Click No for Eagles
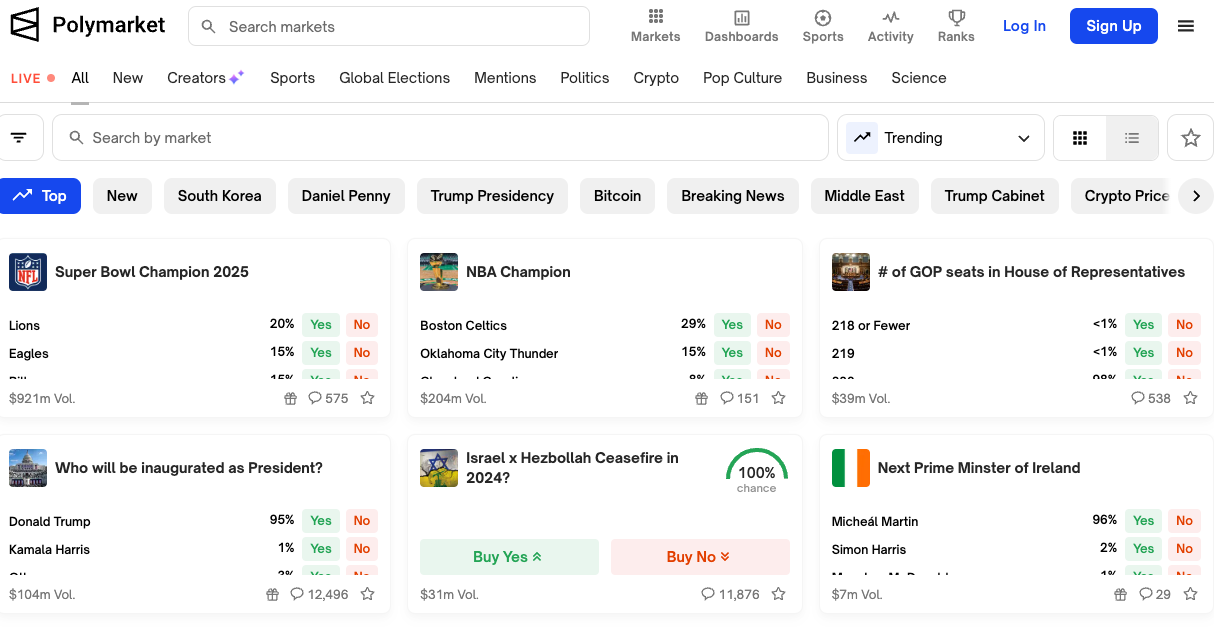Screen dimensions: 1214x627 (x=362, y=352)
